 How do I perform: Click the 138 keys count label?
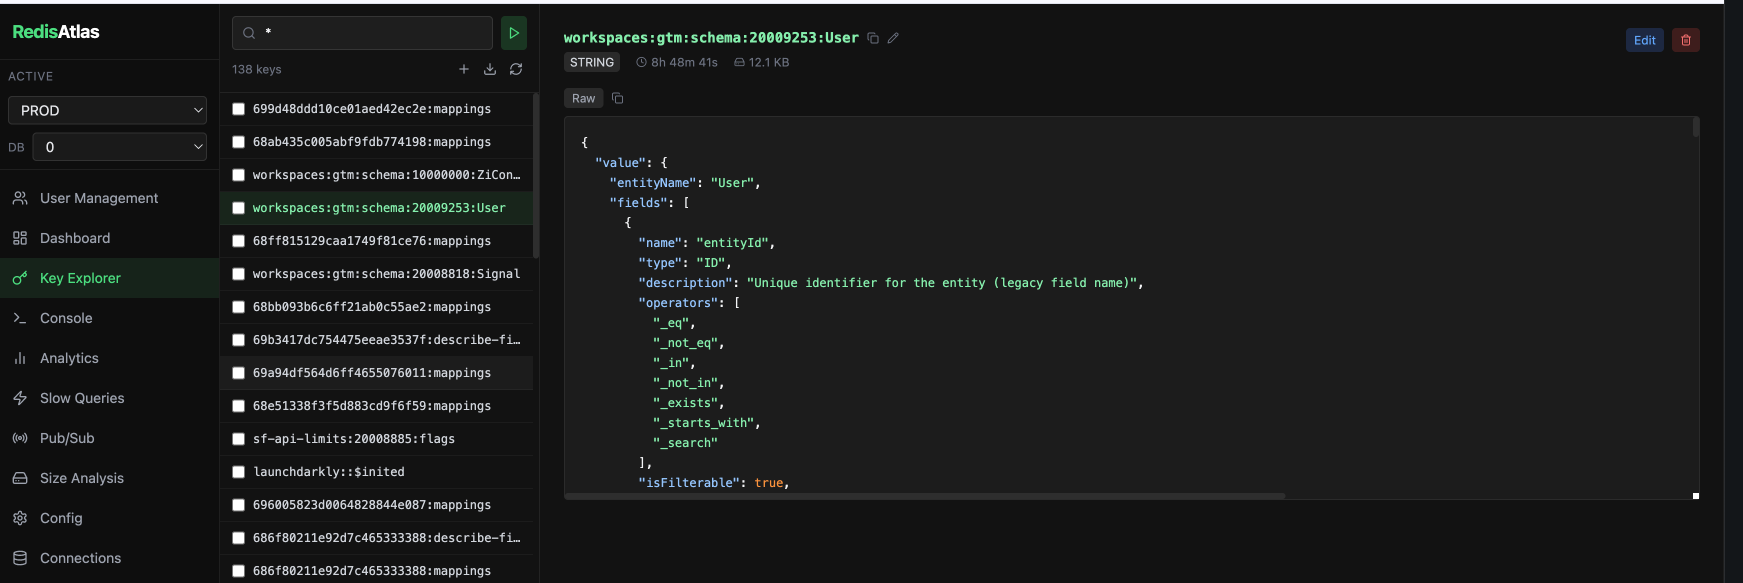[257, 69]
